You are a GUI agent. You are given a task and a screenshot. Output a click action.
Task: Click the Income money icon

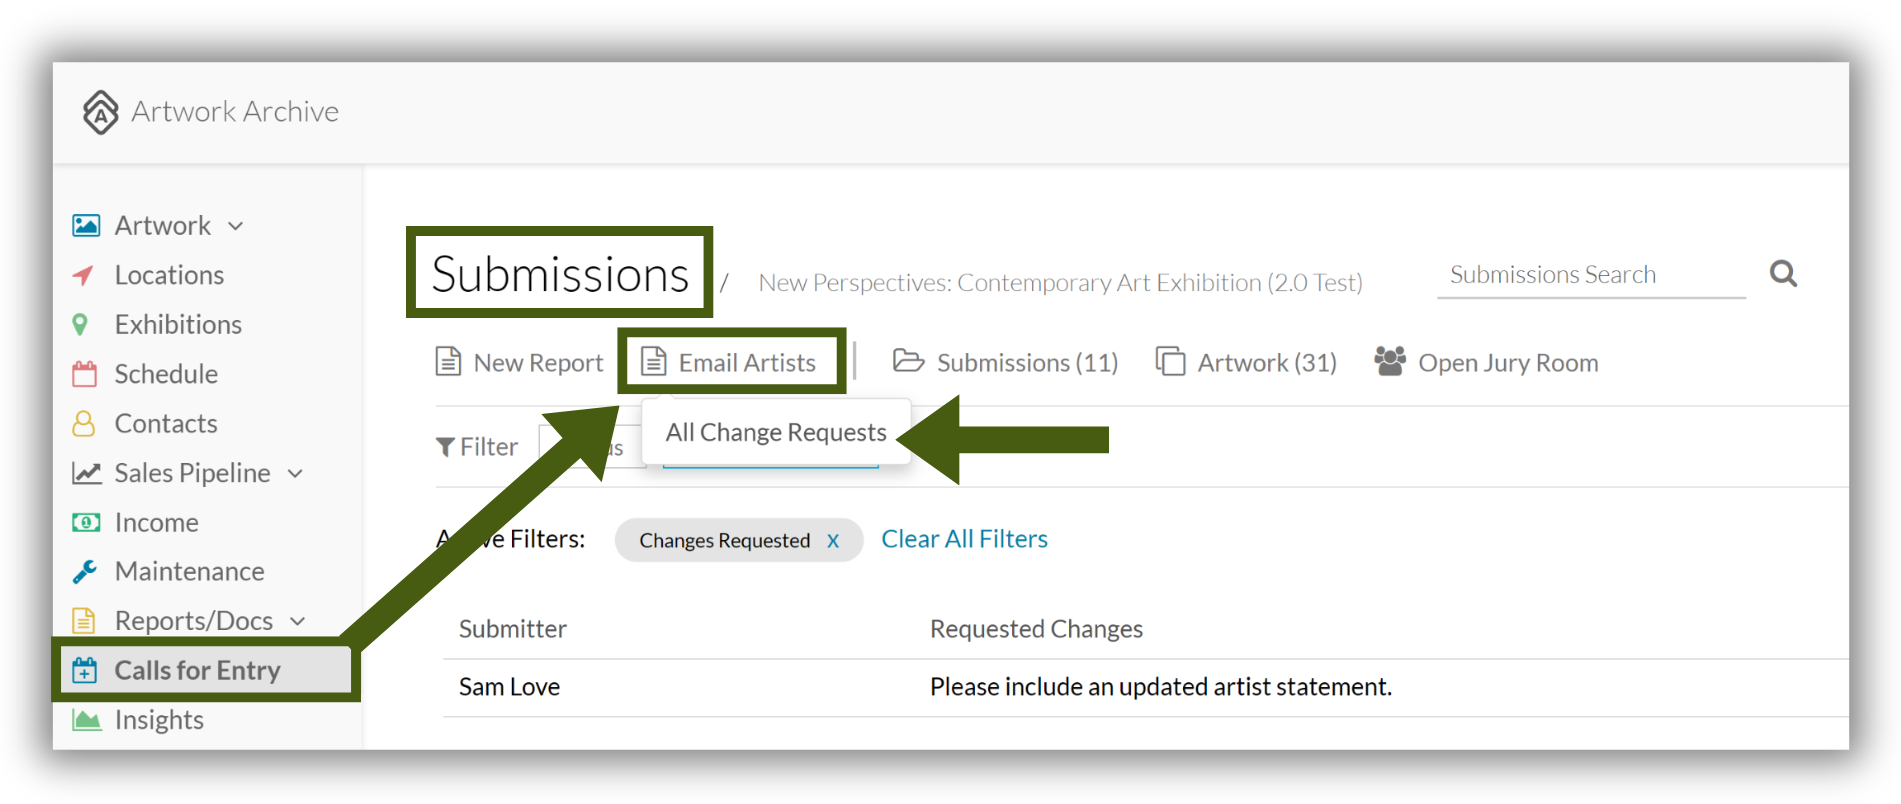86,522
